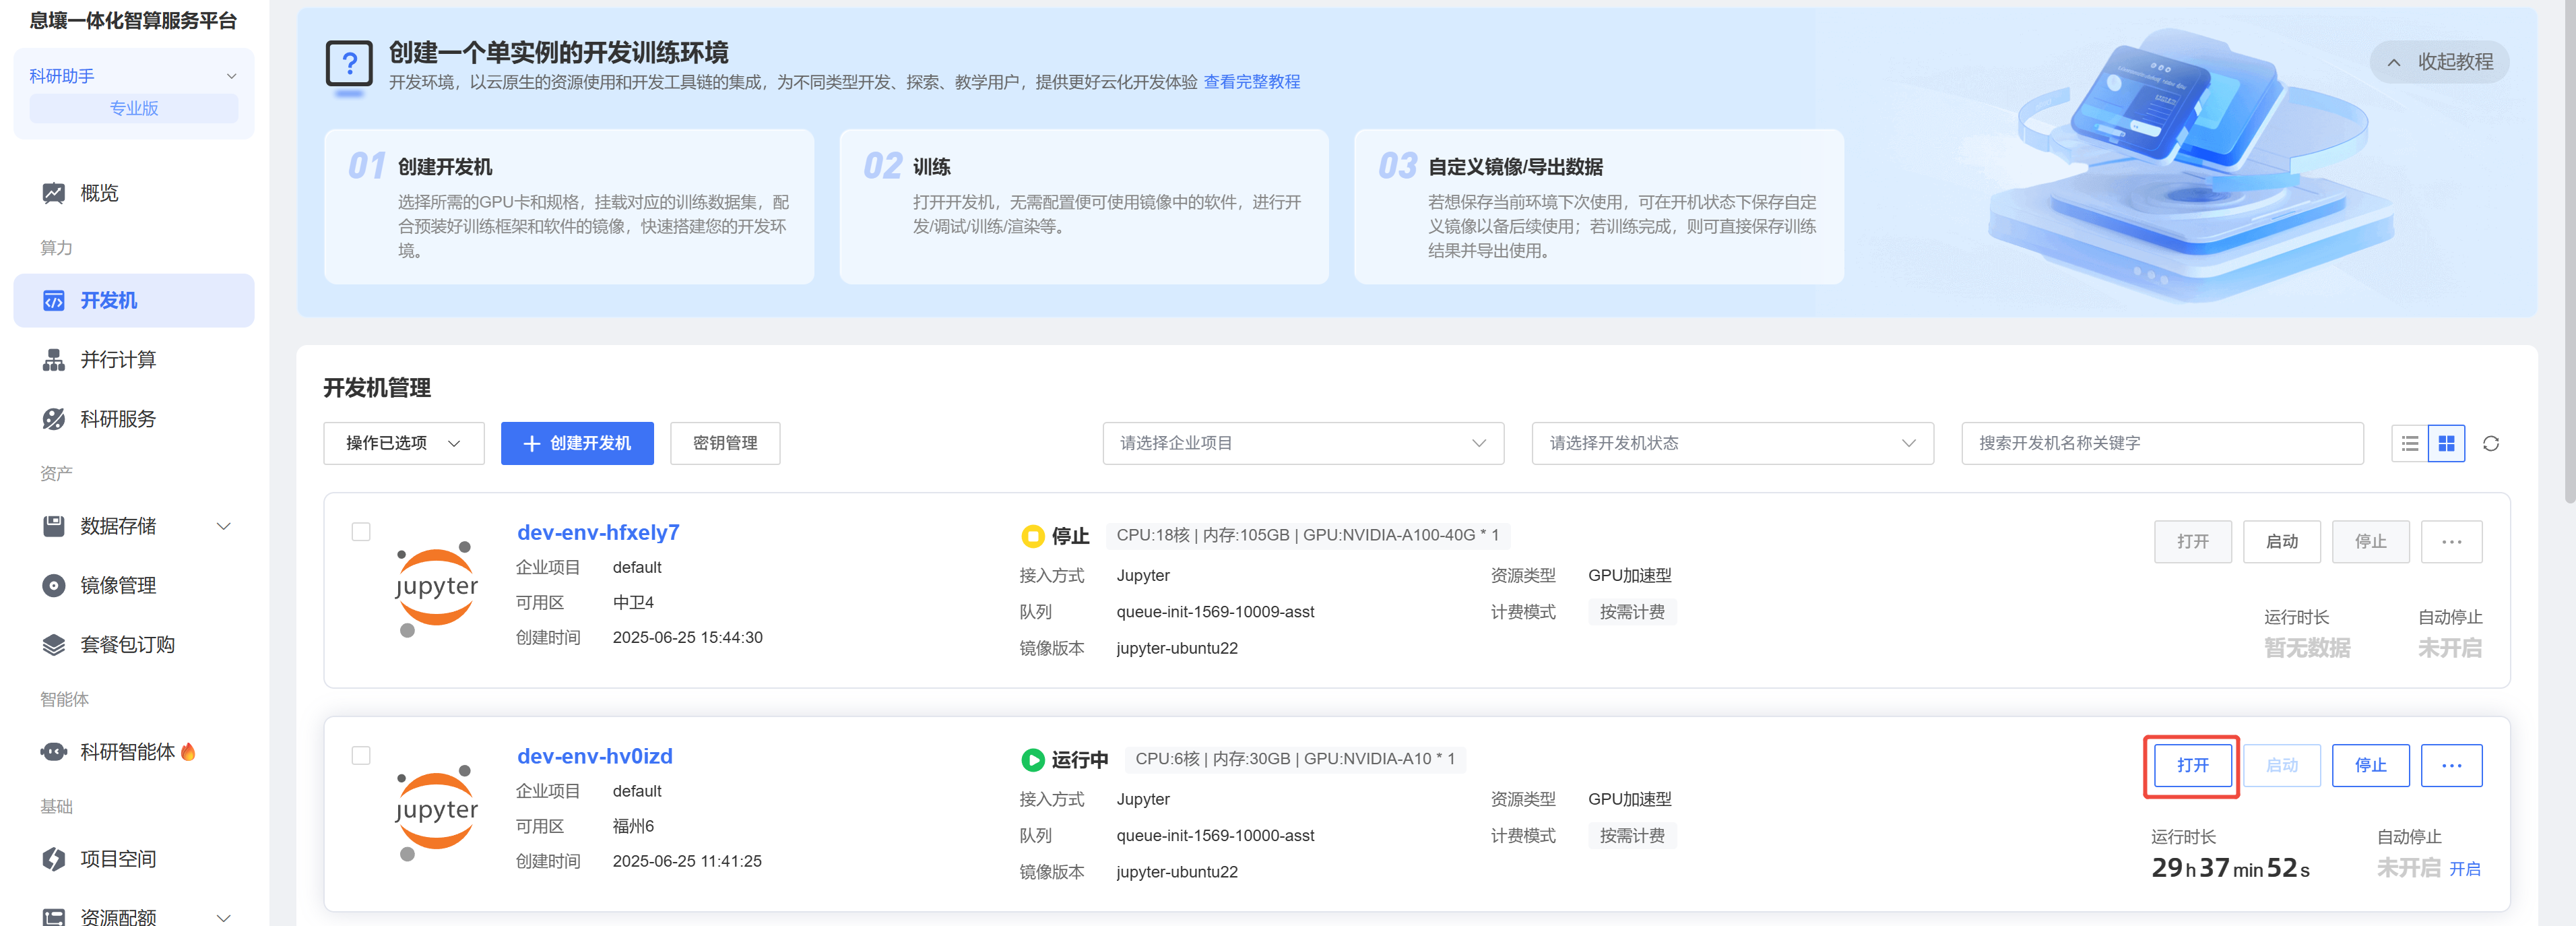Select the dev-env-hfxely7 checkbox

(361, 532)
